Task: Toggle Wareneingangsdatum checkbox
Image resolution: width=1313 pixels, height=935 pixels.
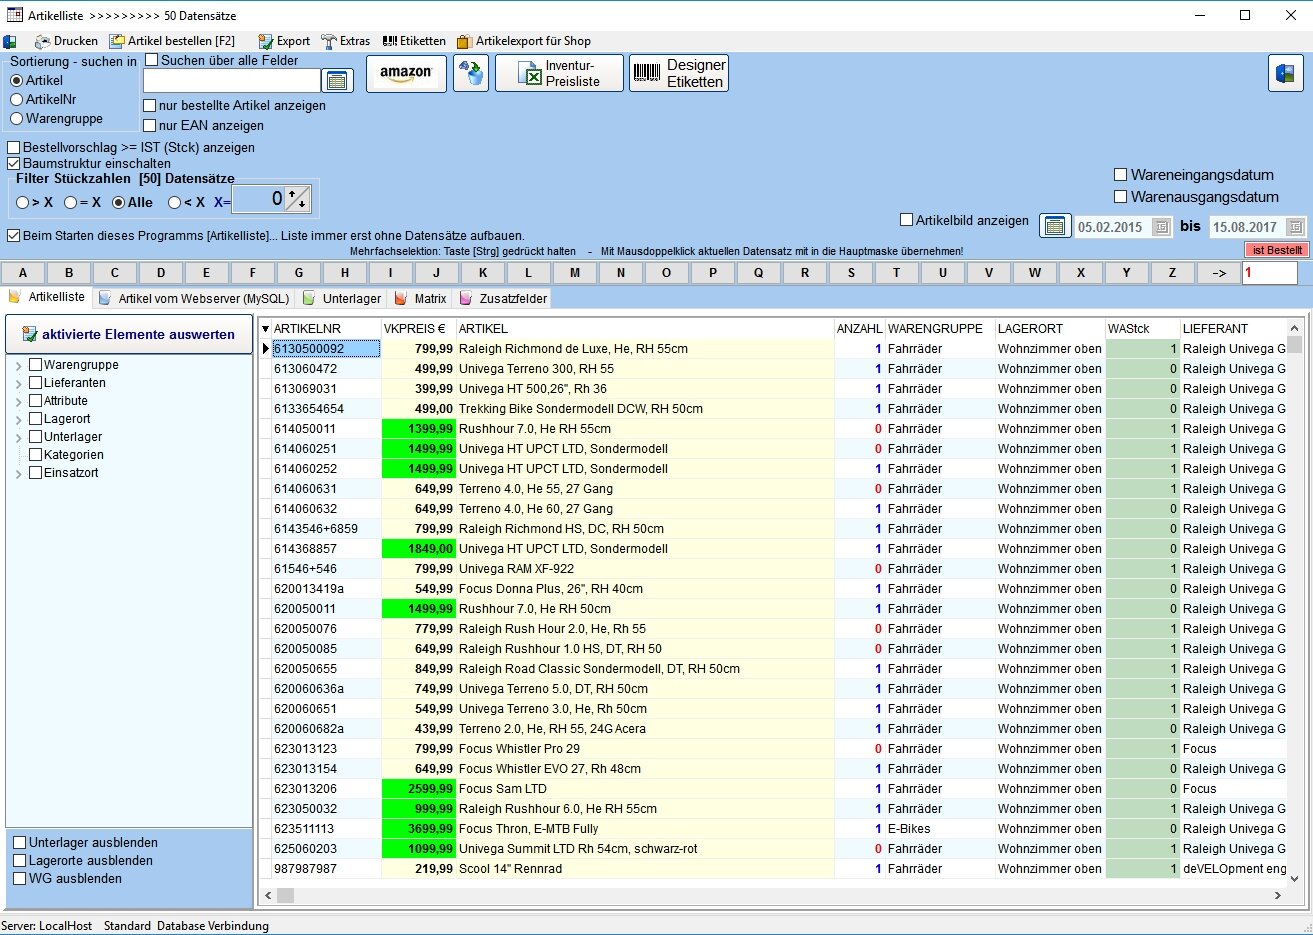Action: click(x=1121, y=175)
